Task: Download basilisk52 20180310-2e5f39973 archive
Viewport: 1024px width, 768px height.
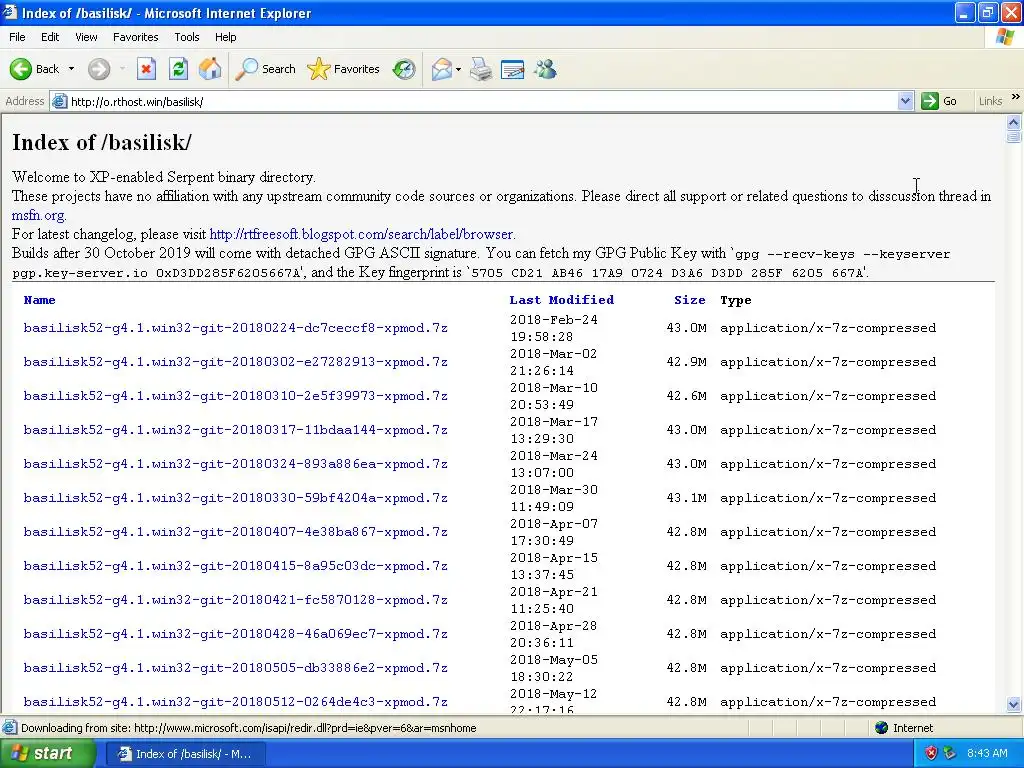Action: tap(235, 396)
